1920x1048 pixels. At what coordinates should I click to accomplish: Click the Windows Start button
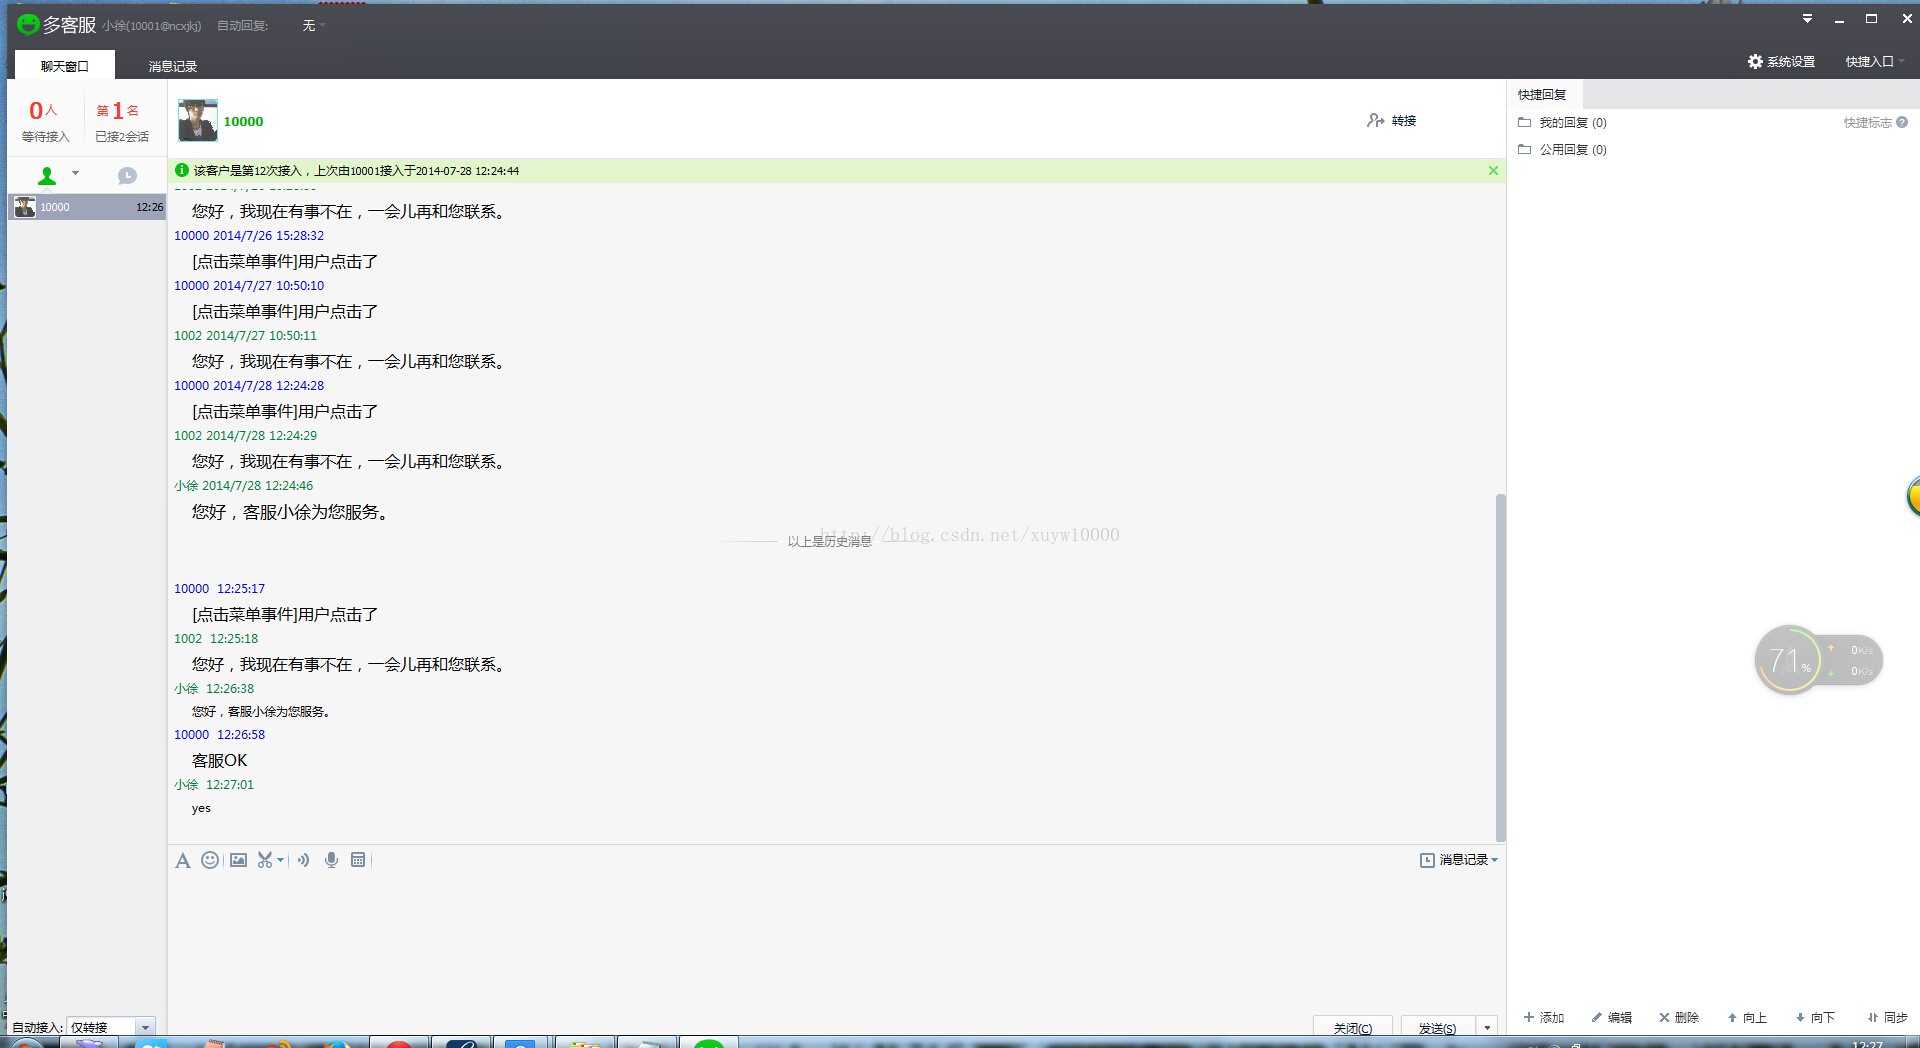[x=27, y=1043]
